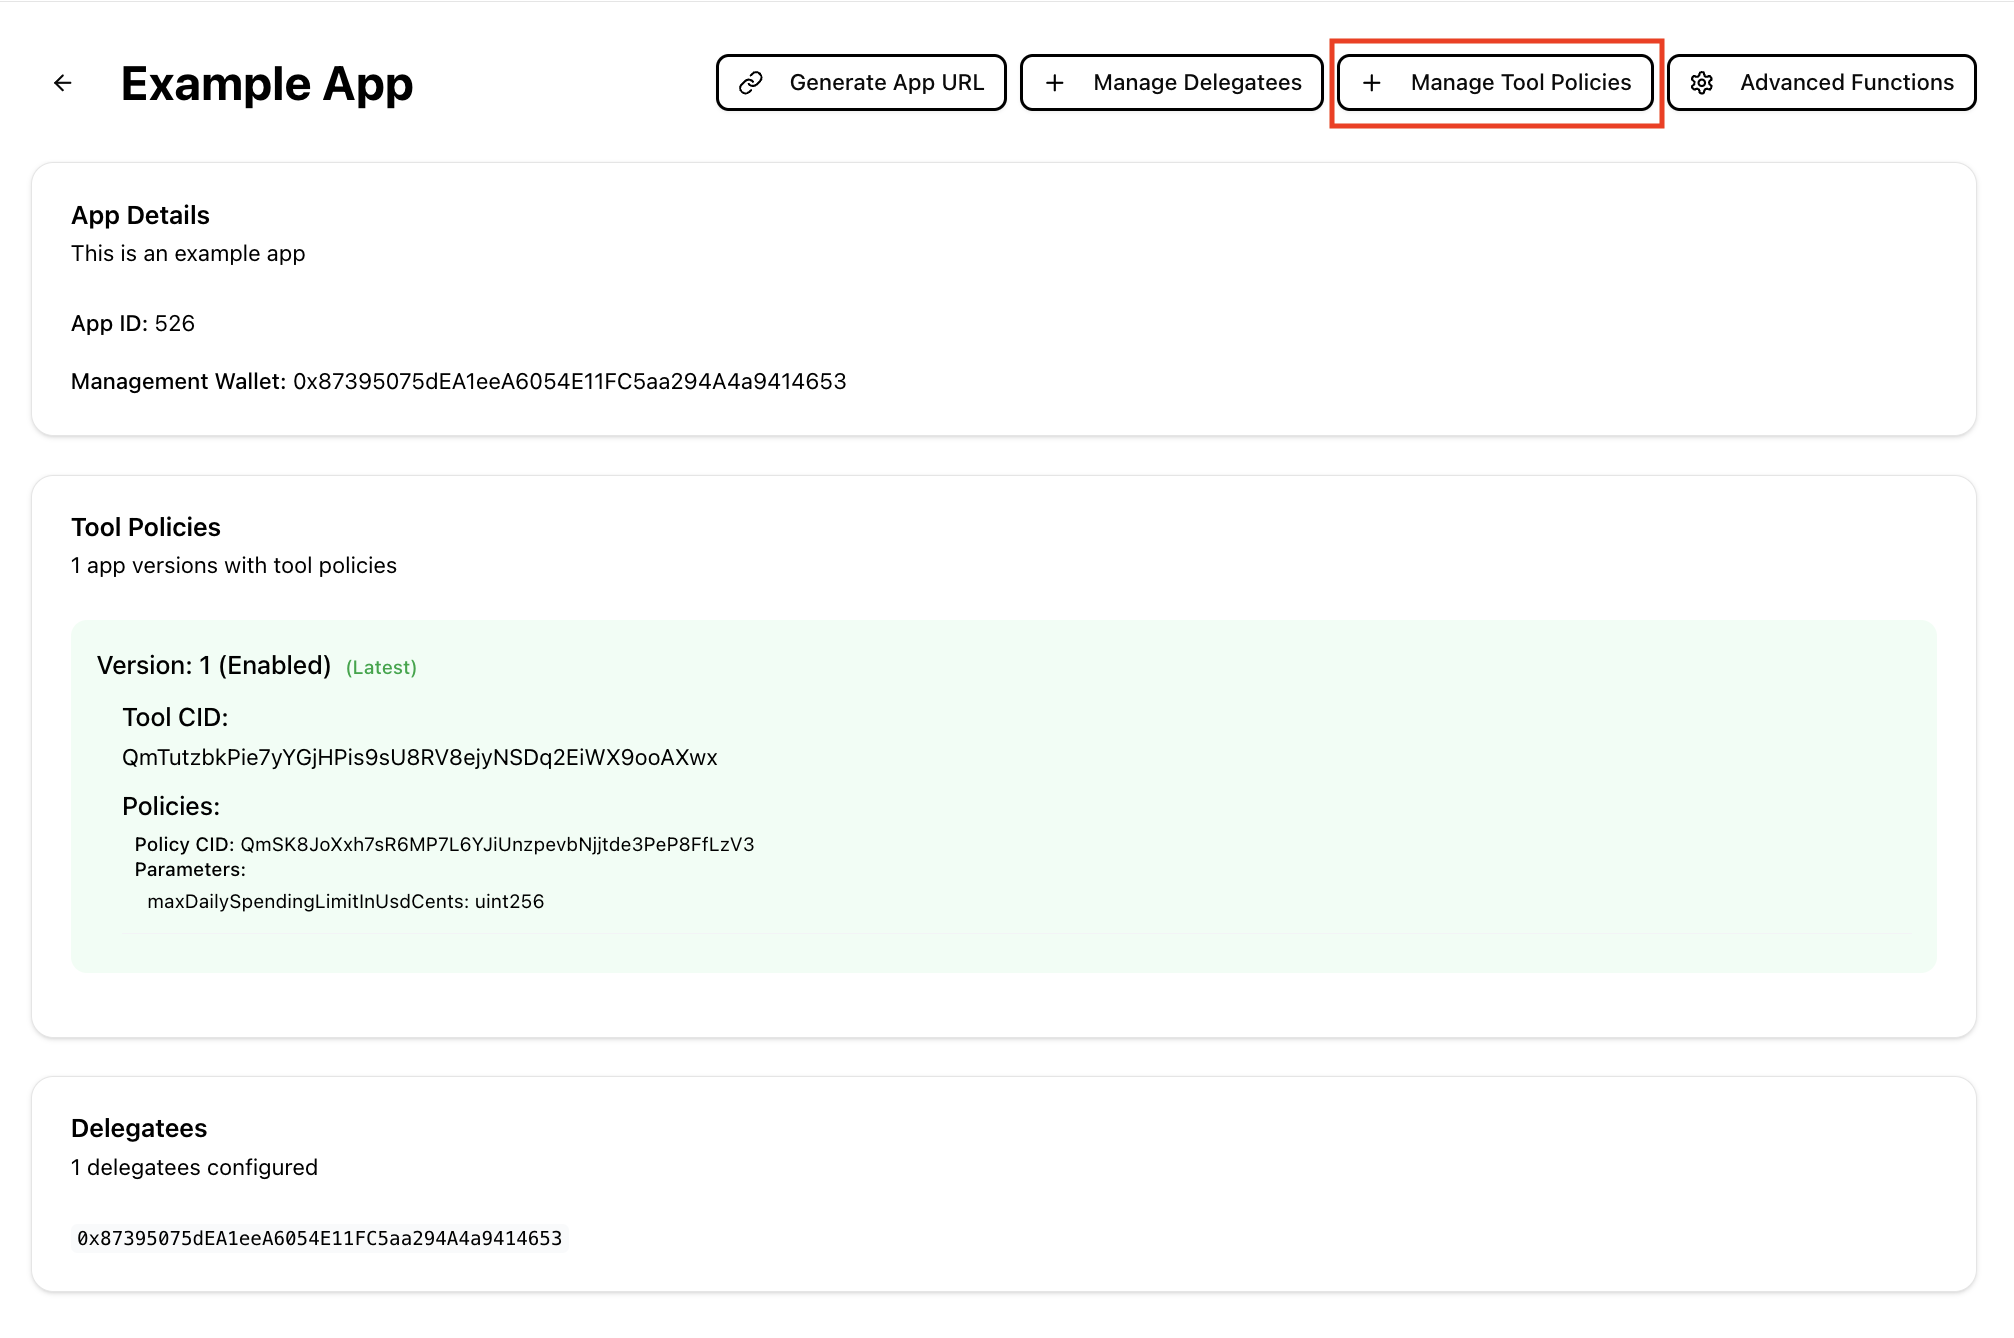Click '1 delegatees configured' text
The image size is (2014, 1338).
tap(194, 1168)
